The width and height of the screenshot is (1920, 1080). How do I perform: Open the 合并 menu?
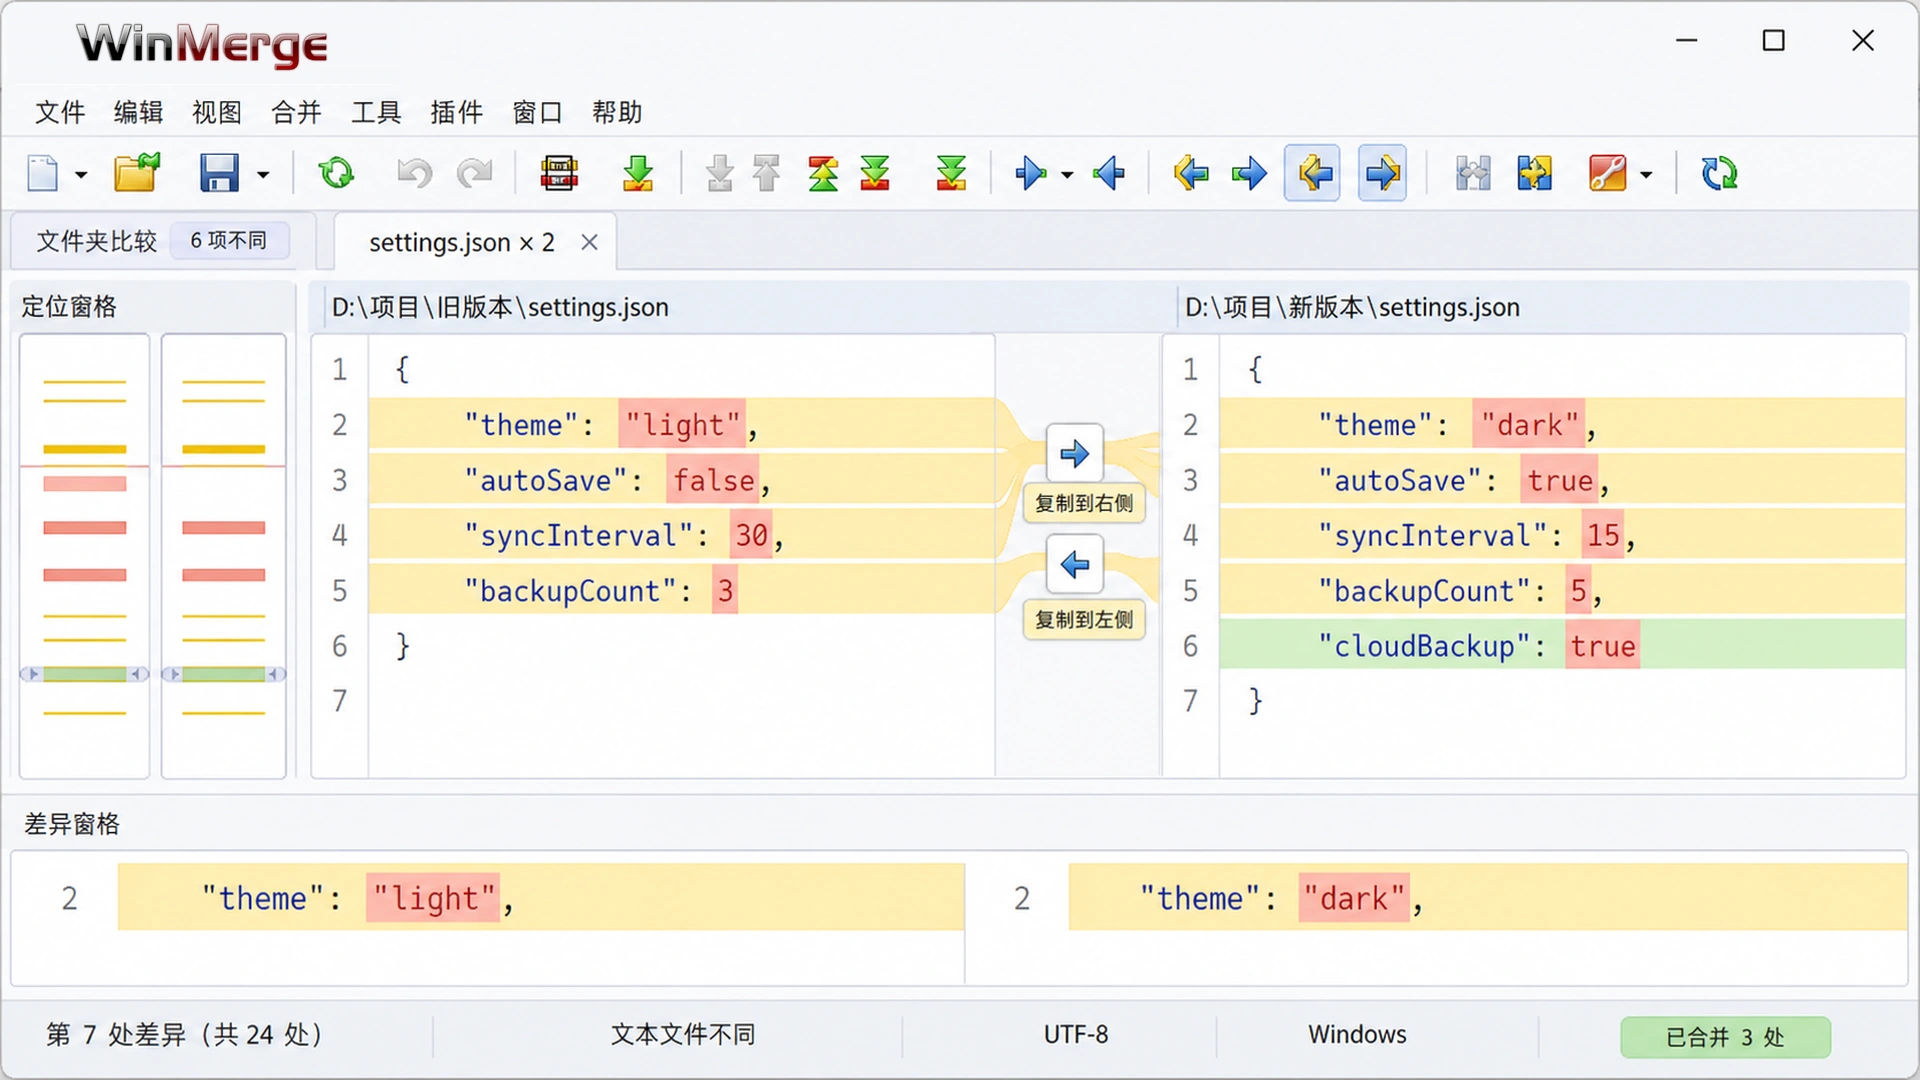pyautogui.click(x=296, y=112)
